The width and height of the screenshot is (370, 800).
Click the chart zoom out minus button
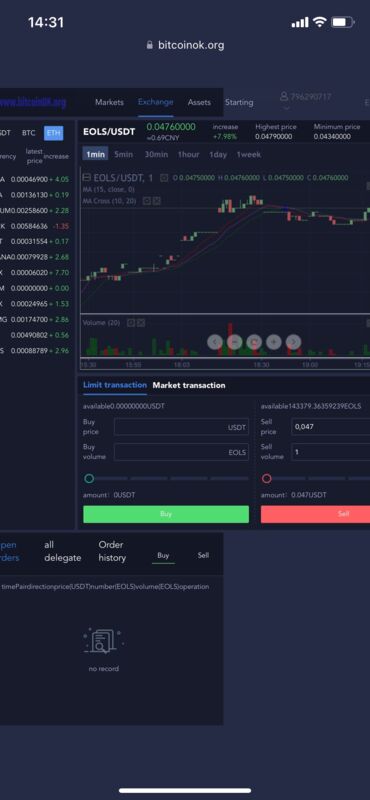[x=234, y=341]
